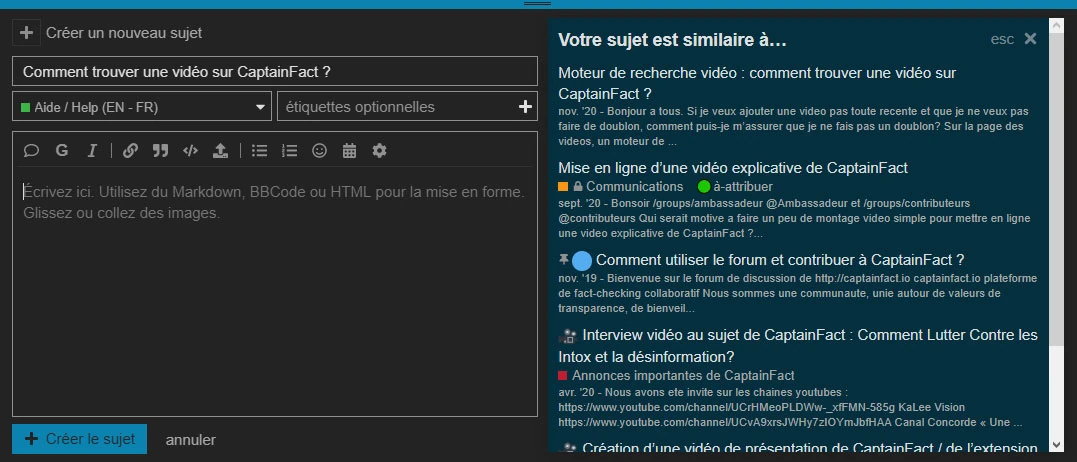Upload a file using the upload icon
This screenshot has height=462, width=1077.
pos(220,150)
